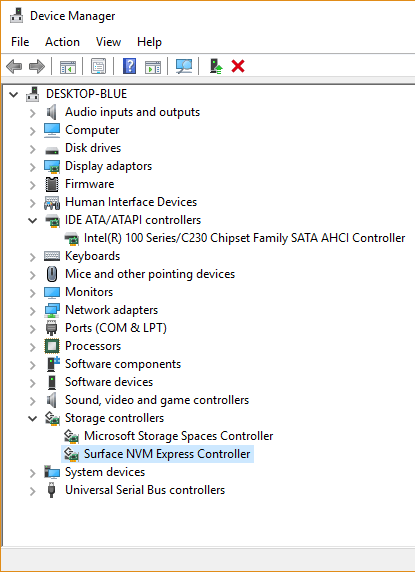This screenshot has width=415, height=572.
Task: Click the Software components icon
Action: coord(53,364)
